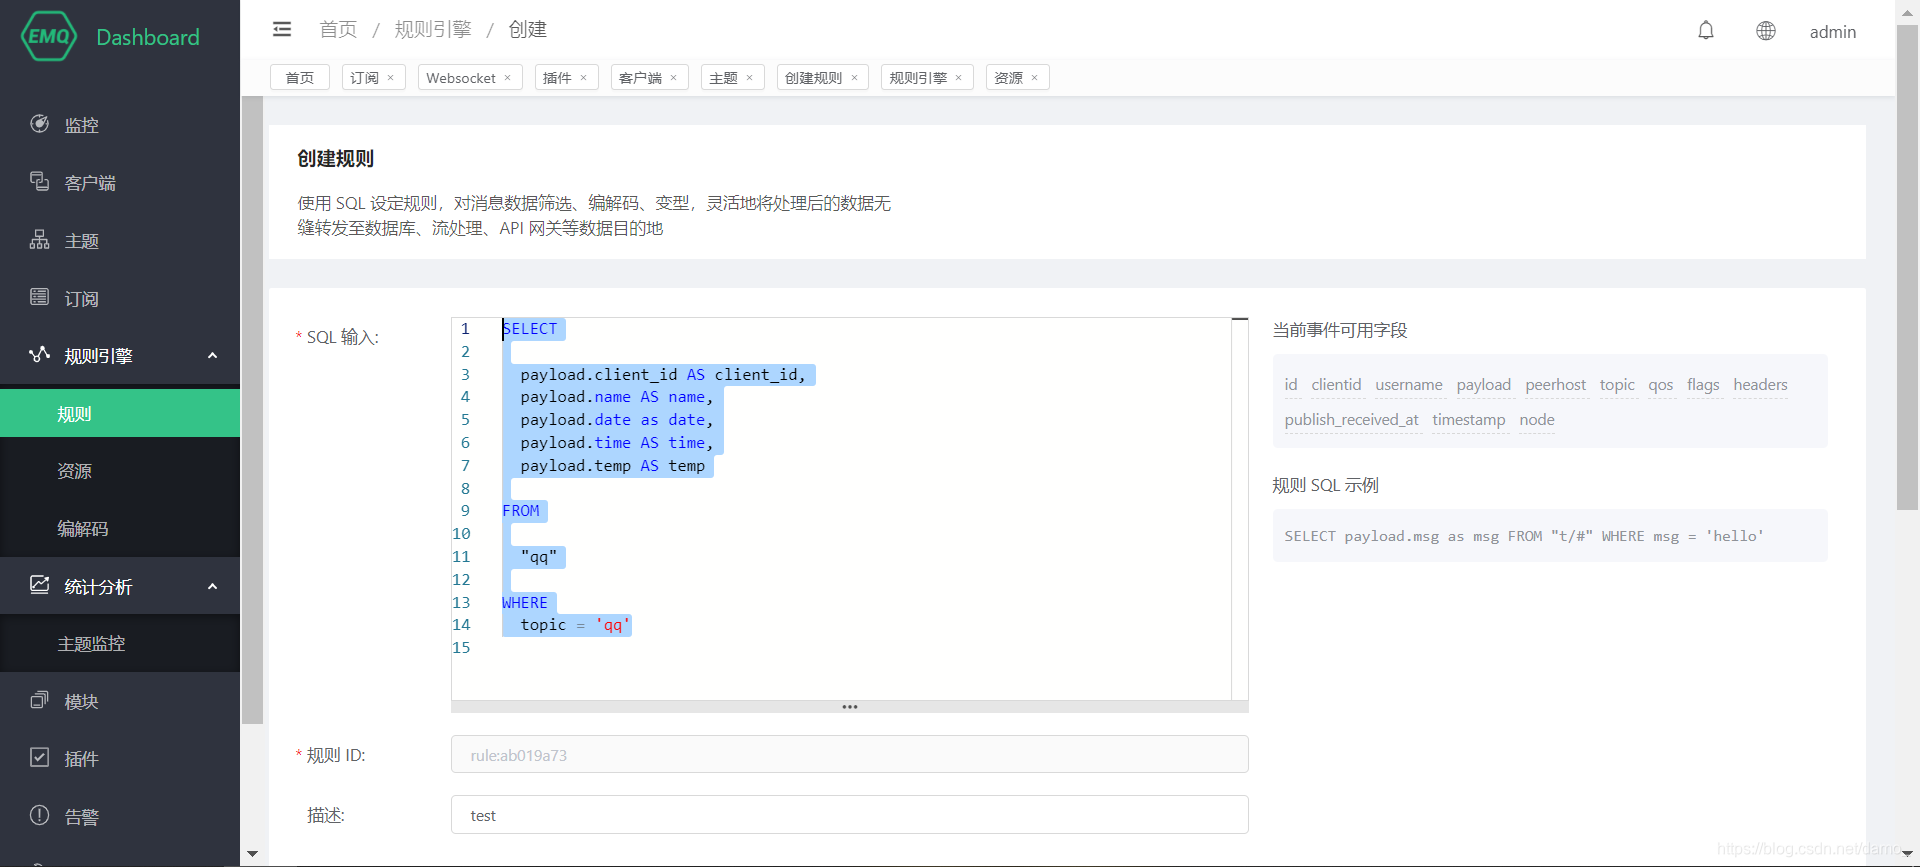Click 规则引擎 in the breadcrumb

click(x=433, y=30)
